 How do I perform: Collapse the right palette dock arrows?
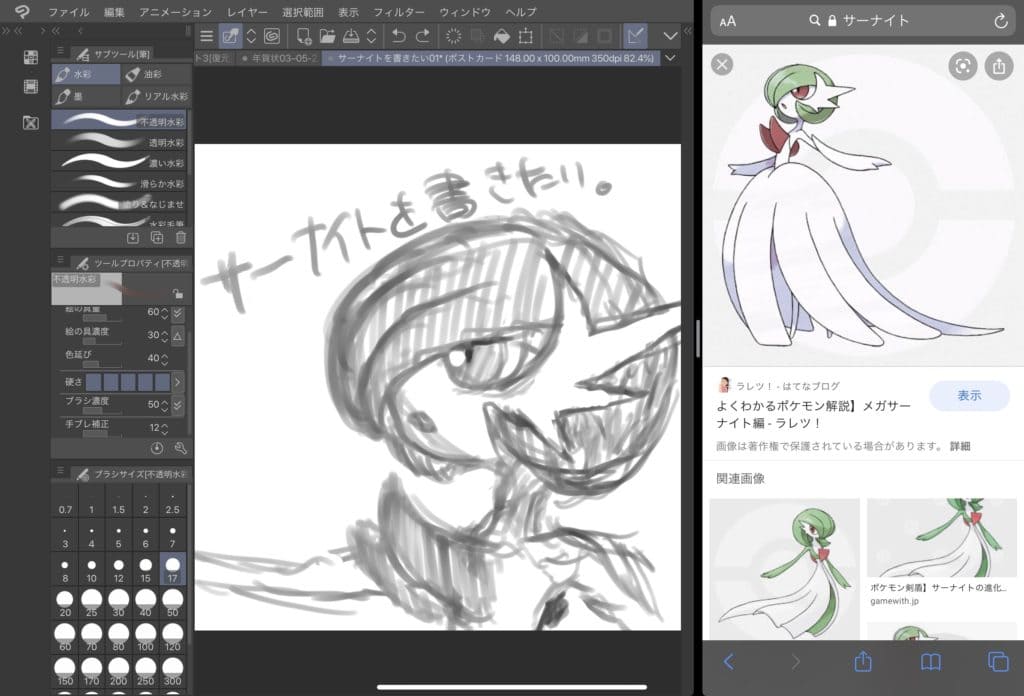click(x=687, y=31)
